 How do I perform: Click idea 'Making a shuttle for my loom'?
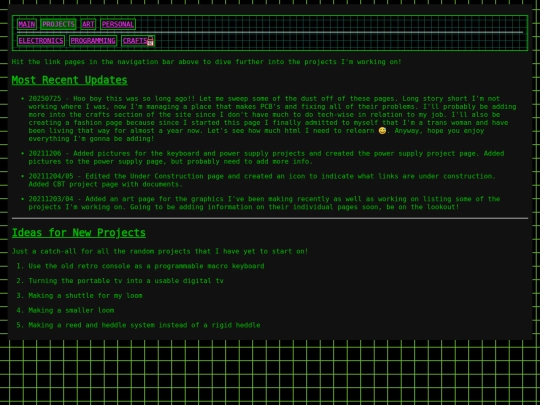click(85, 295)
